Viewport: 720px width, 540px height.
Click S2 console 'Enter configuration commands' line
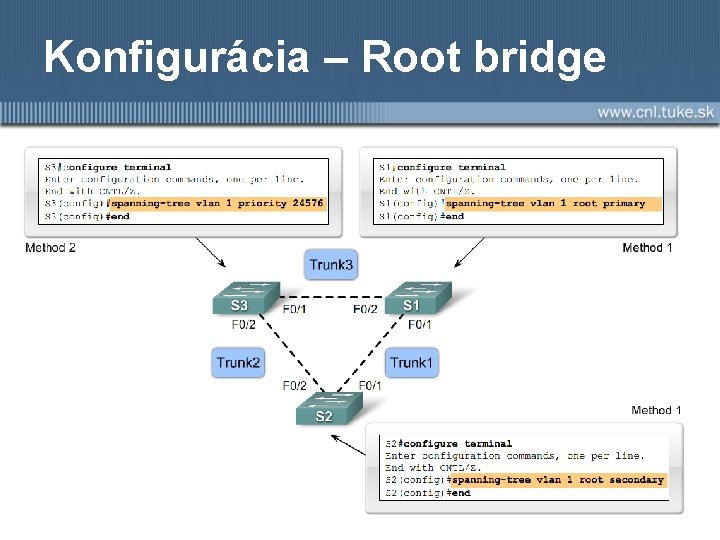515,456
